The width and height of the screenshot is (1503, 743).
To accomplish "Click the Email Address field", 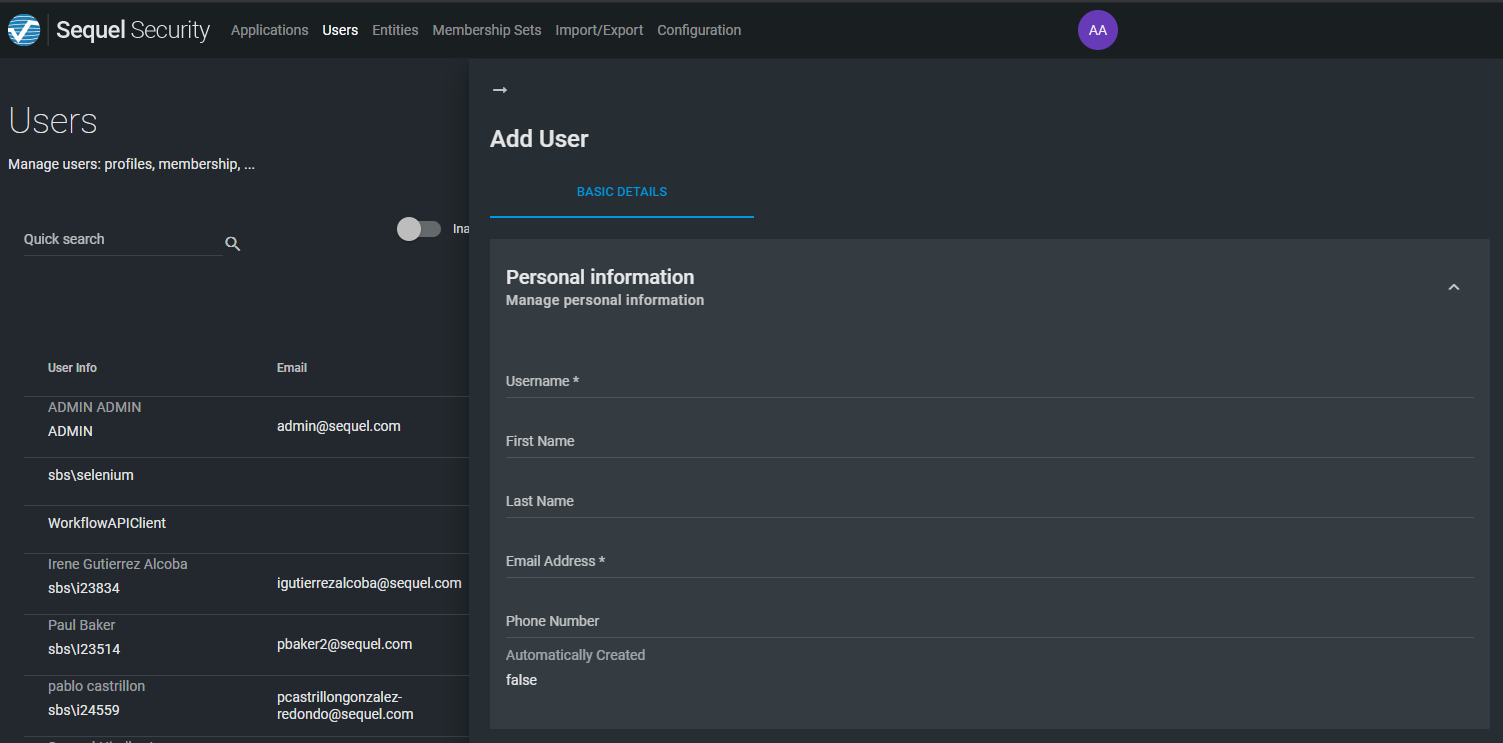I will click(x=990, y=561).
